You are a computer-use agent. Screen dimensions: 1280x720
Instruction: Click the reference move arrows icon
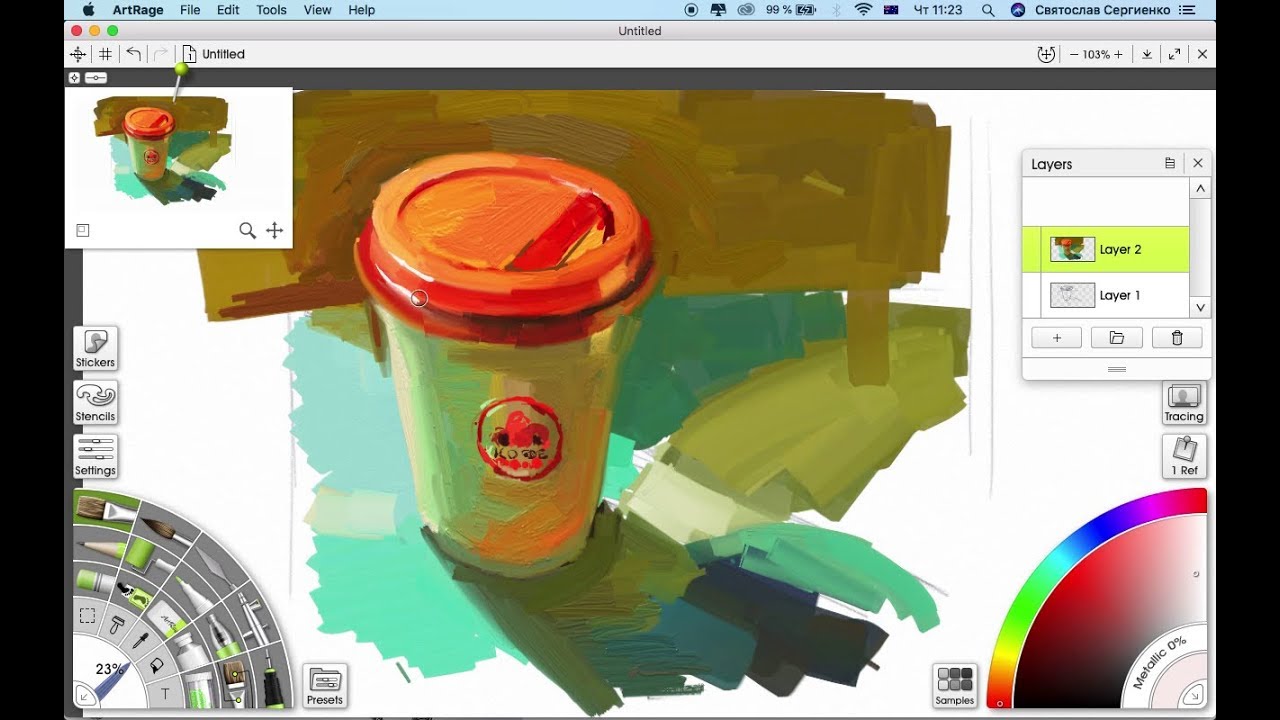275,231
